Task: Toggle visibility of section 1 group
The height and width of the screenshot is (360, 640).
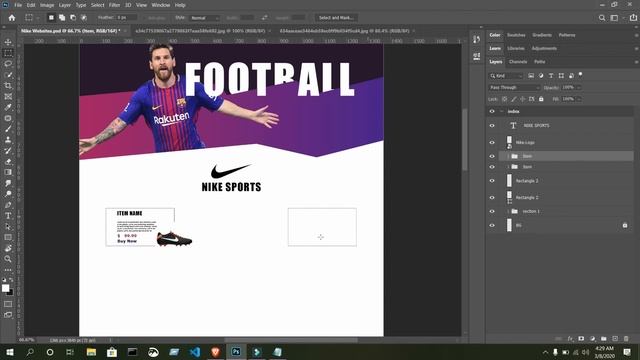Action: point(492,211)
